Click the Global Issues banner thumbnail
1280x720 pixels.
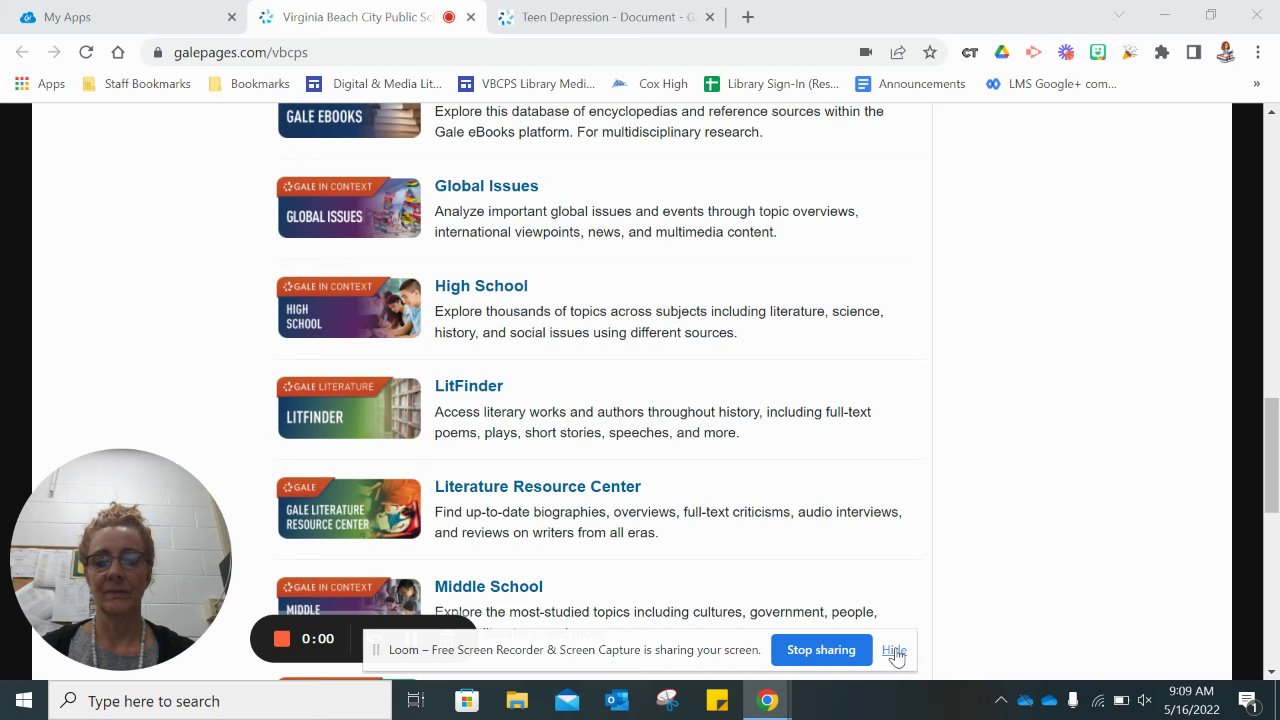coord(349,208)
